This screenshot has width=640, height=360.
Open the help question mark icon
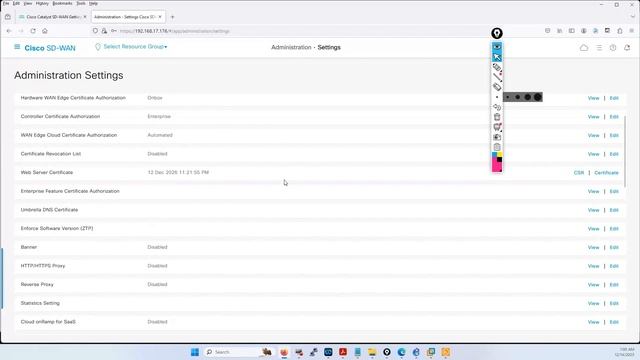pos(613,48)
